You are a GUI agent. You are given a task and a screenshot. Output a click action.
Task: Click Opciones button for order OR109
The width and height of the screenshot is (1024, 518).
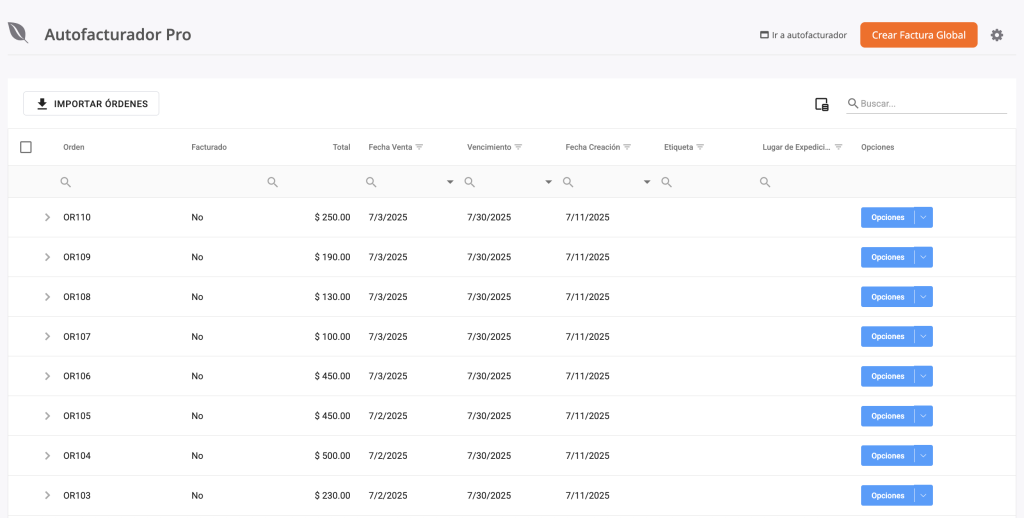point(888,257)
